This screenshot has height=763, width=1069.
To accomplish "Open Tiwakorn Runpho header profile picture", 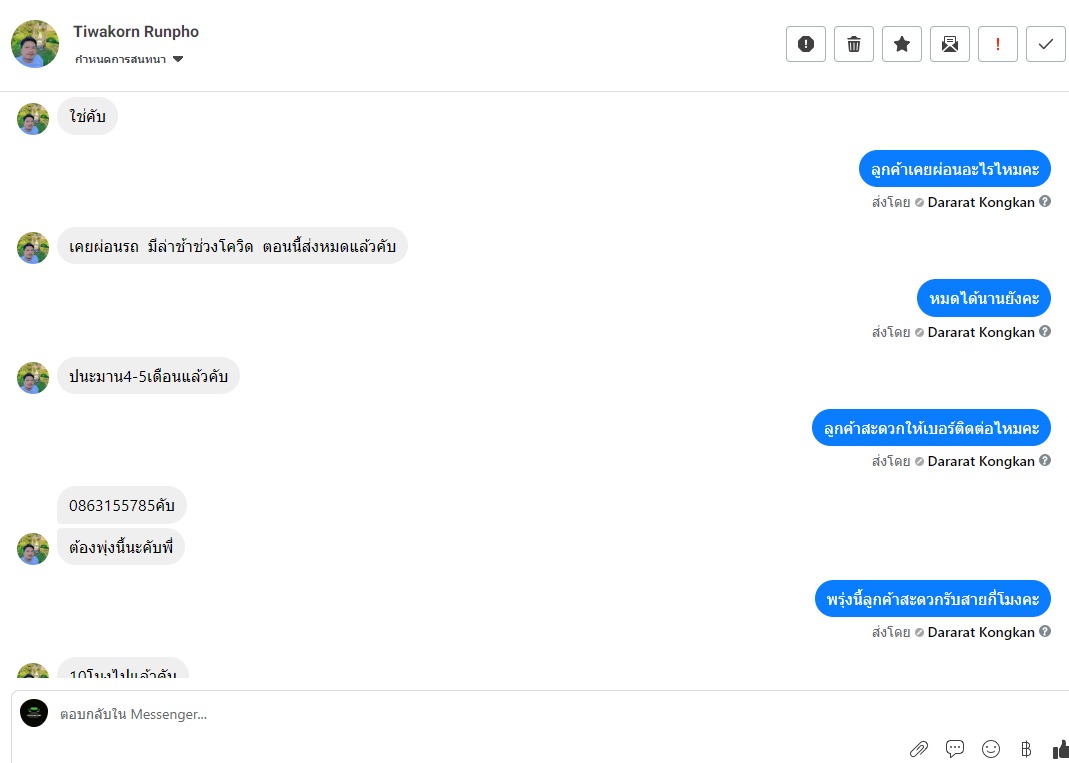I will point(35,44).
